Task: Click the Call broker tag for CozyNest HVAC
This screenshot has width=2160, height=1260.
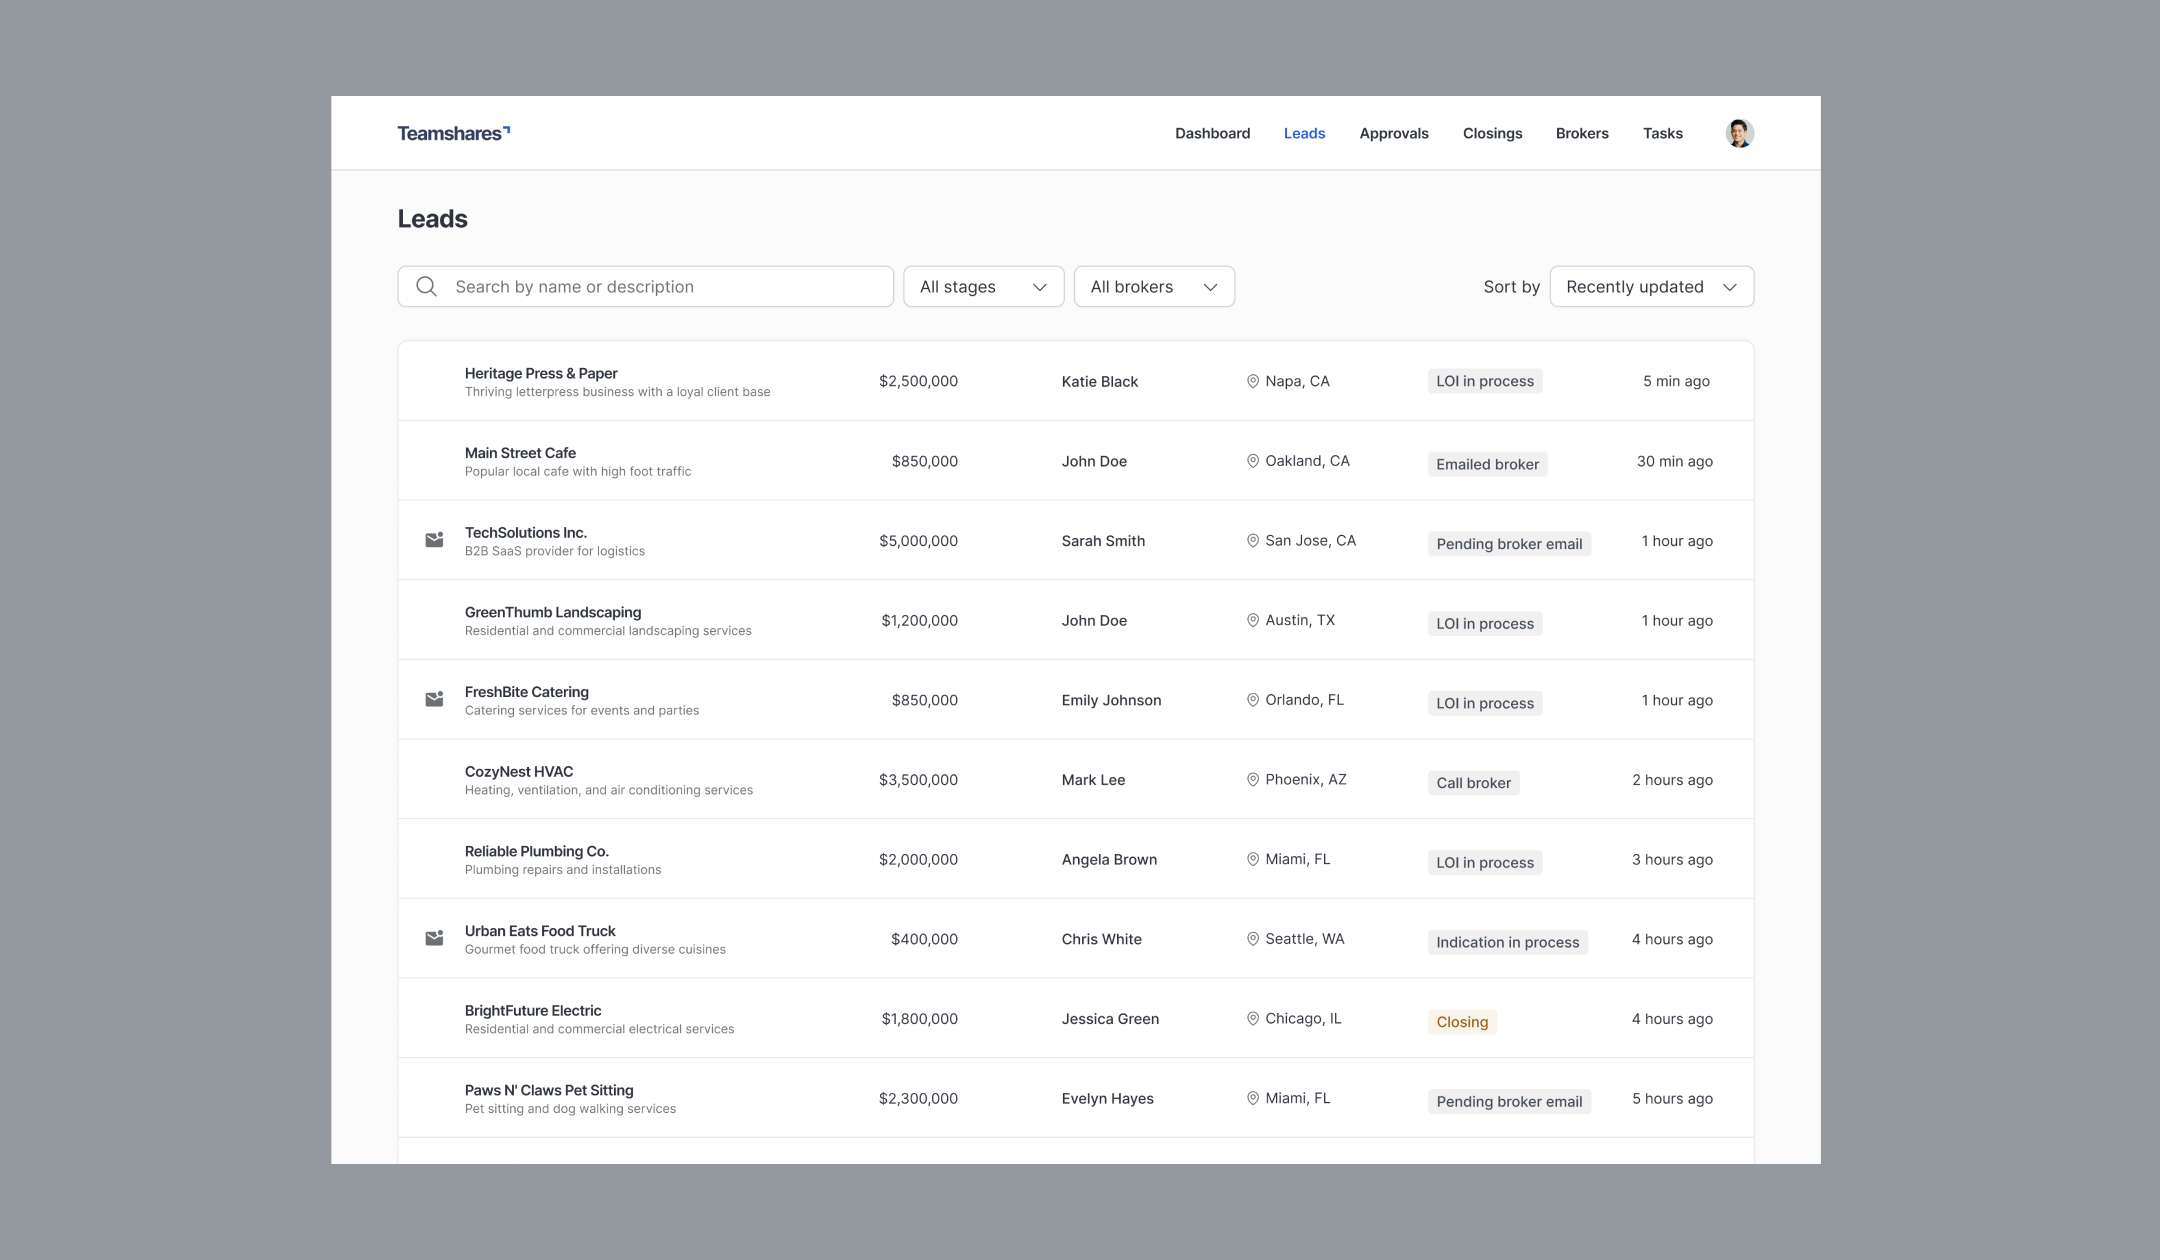Action: 1473,783
